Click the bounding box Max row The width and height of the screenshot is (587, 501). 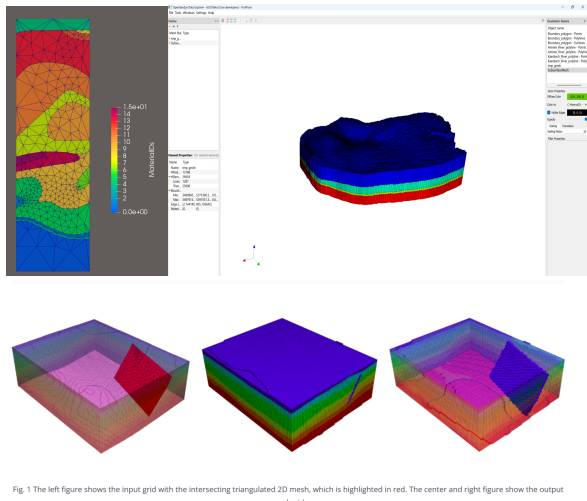[x=194, y=200]
